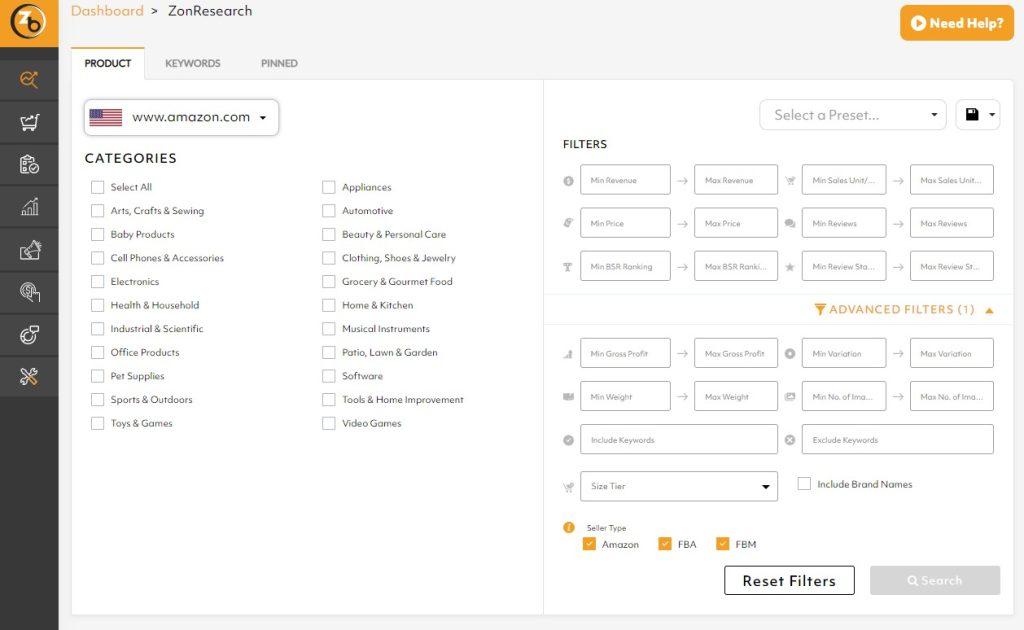Screen dimensions: 1024x630
Task: Enable the Electronics category checkbox
Action: 97,282
